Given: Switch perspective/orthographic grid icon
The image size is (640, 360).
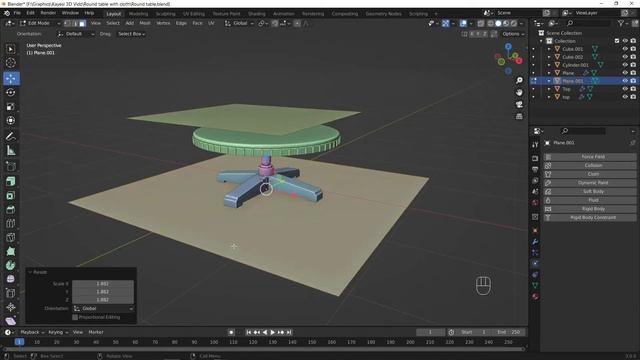Looking at the screenshot, I should [519, 117].
